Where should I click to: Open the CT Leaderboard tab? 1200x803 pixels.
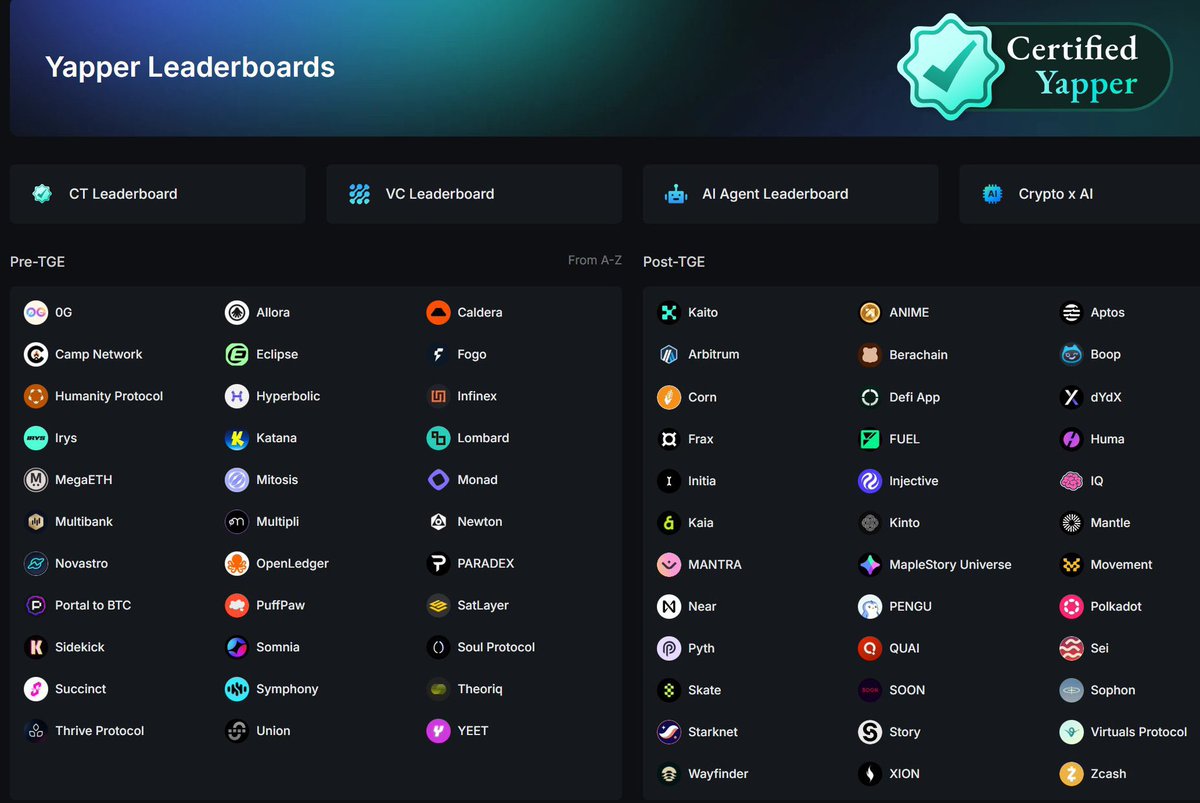tap(157, 194)
